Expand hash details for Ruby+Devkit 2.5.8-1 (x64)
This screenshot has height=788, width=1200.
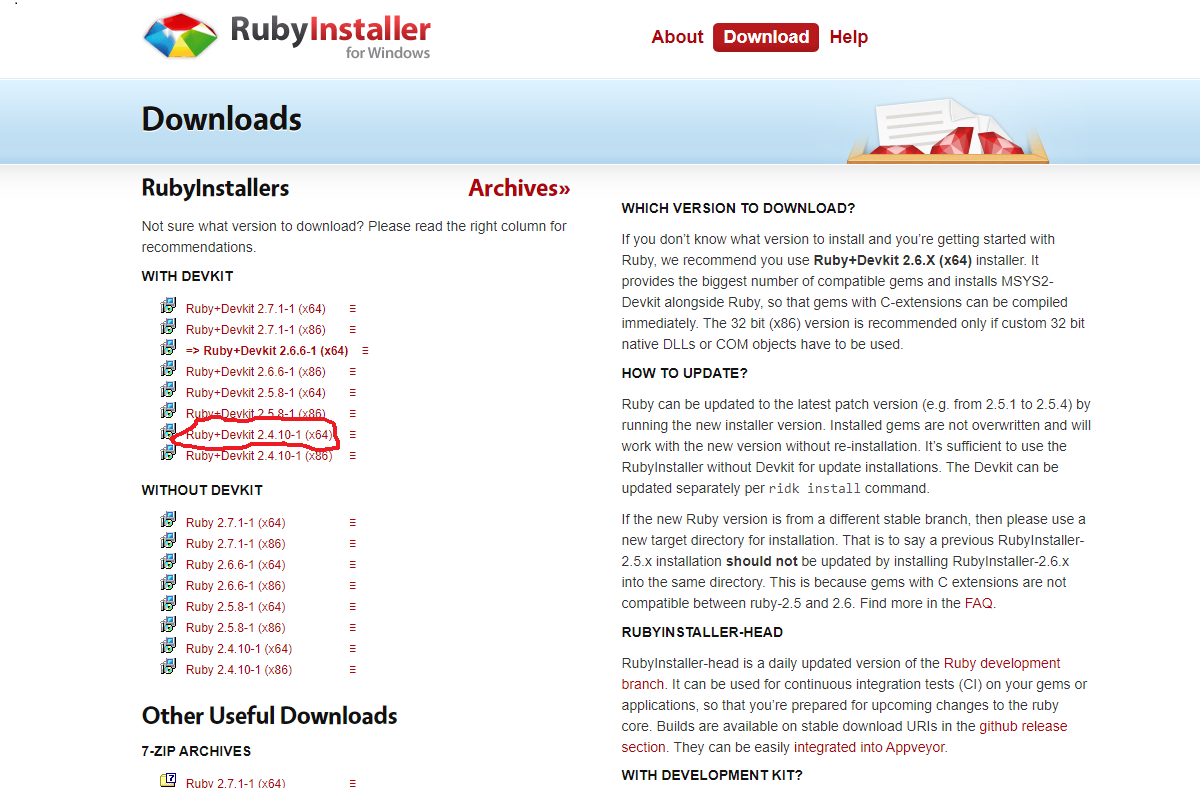pos(352,393)
